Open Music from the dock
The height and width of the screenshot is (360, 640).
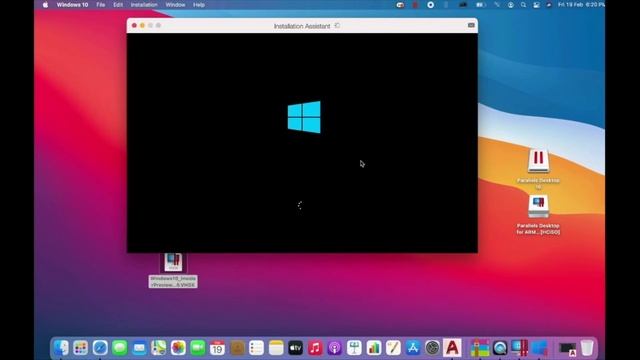pyautogui.click(x=315, y=348)
